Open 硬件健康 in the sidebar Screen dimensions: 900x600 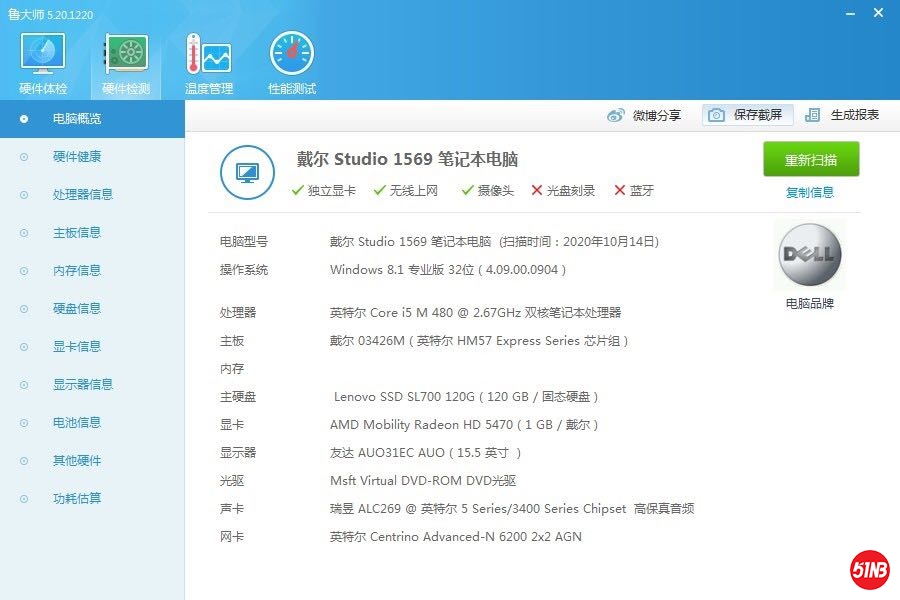[x=77, y=157]
